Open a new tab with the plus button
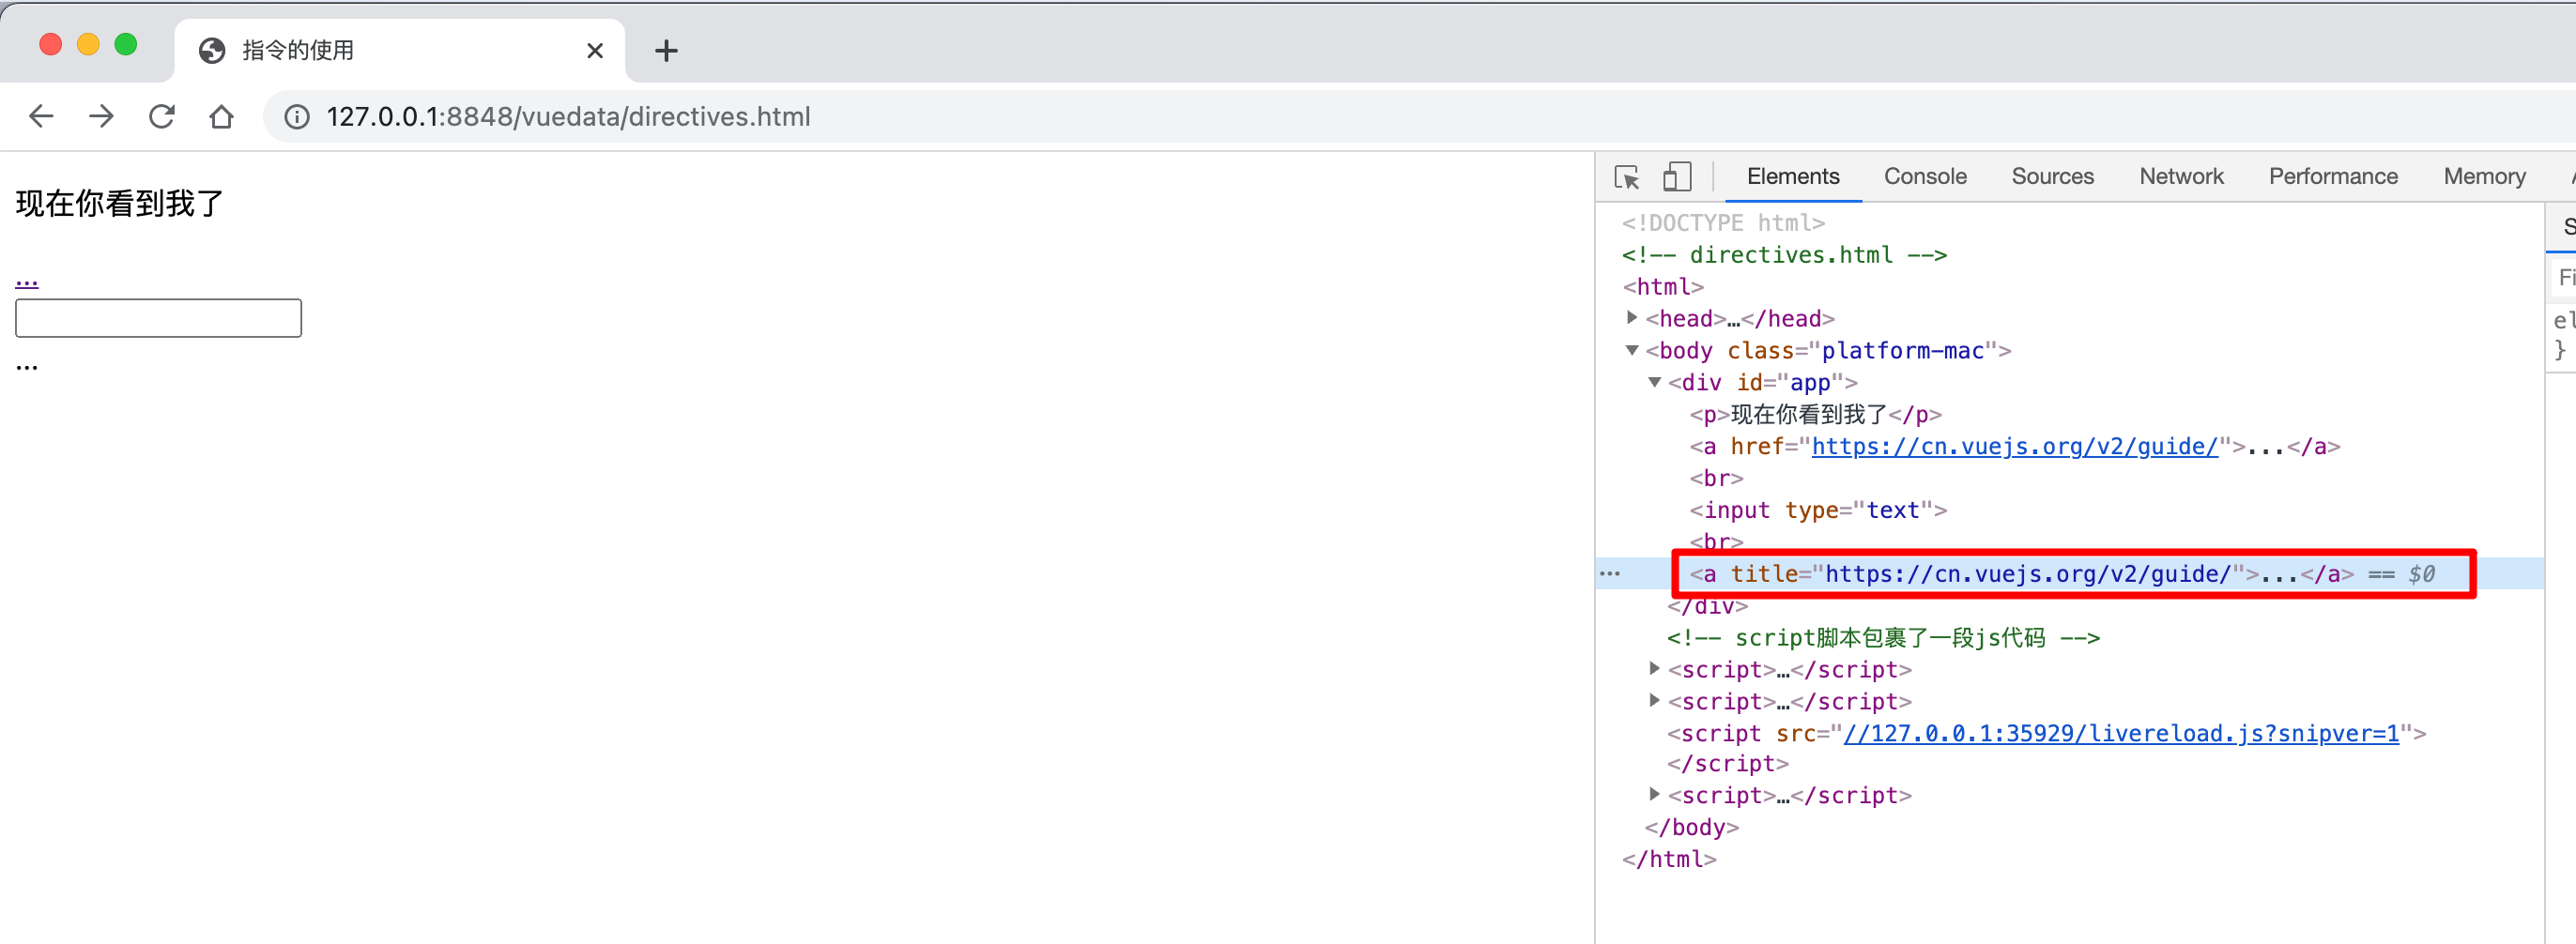 click(x=666, y=50)
